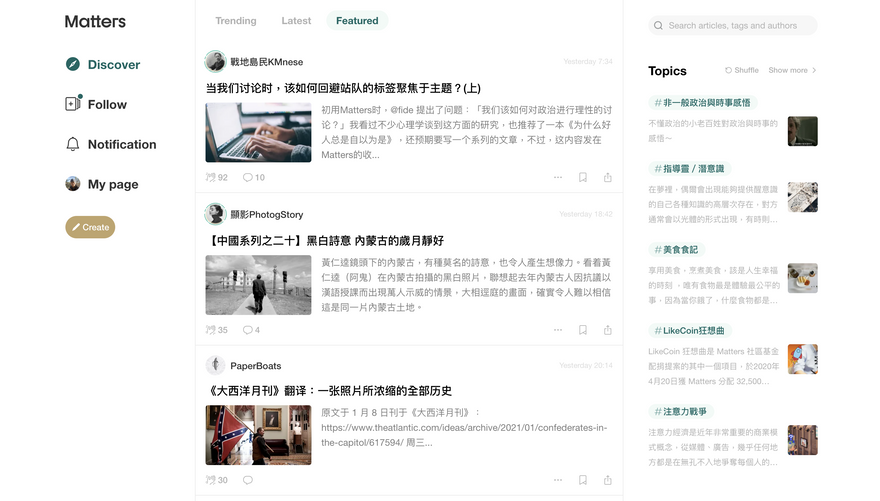Click the search articles input field

tap(738, 26)
